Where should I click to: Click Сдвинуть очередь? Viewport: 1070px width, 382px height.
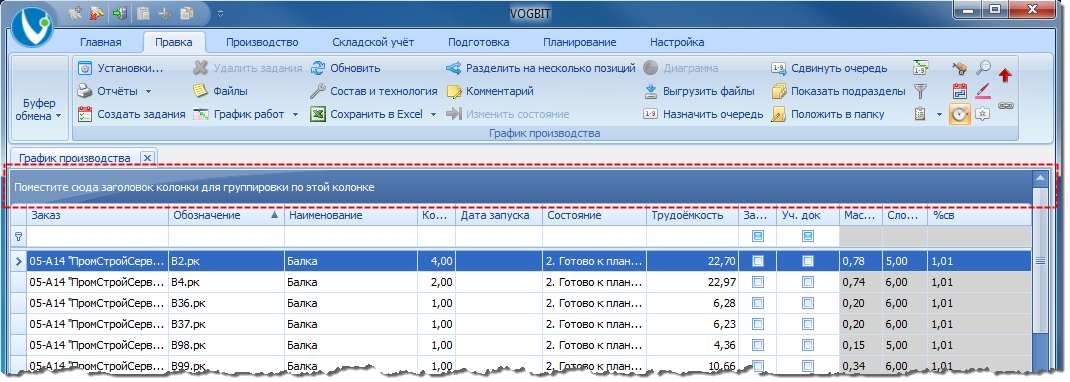[x=829, y=68]
